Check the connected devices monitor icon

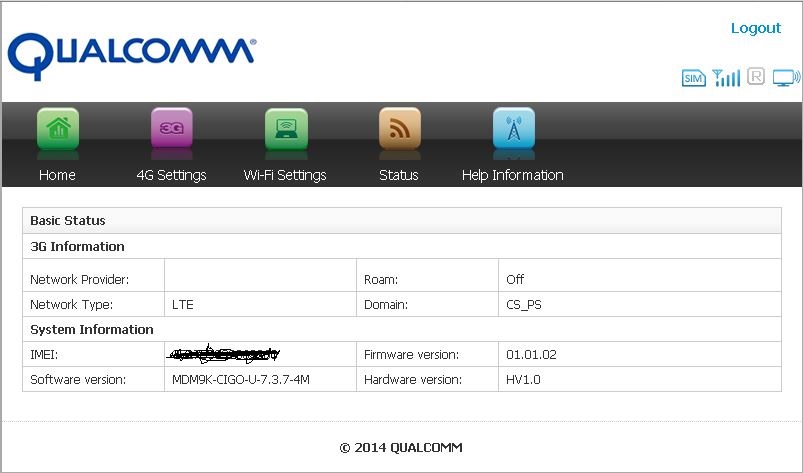pyautogui.click(x=786, y=78)
